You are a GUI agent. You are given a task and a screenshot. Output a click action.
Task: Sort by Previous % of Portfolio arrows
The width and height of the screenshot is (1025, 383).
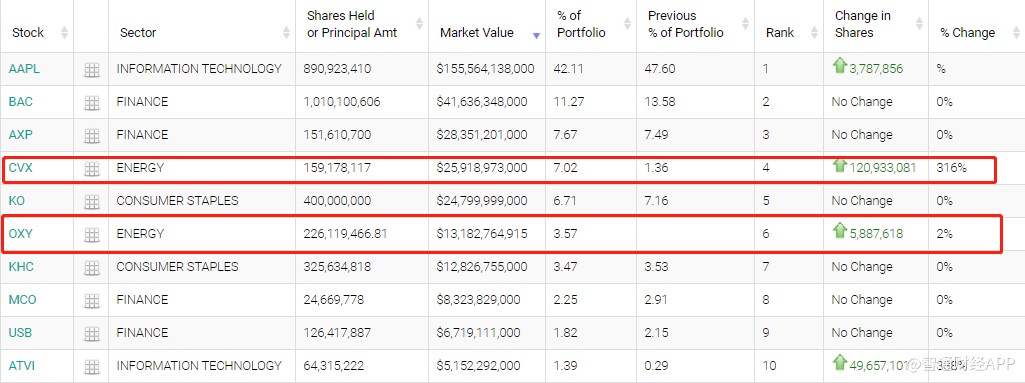point(745,24)
